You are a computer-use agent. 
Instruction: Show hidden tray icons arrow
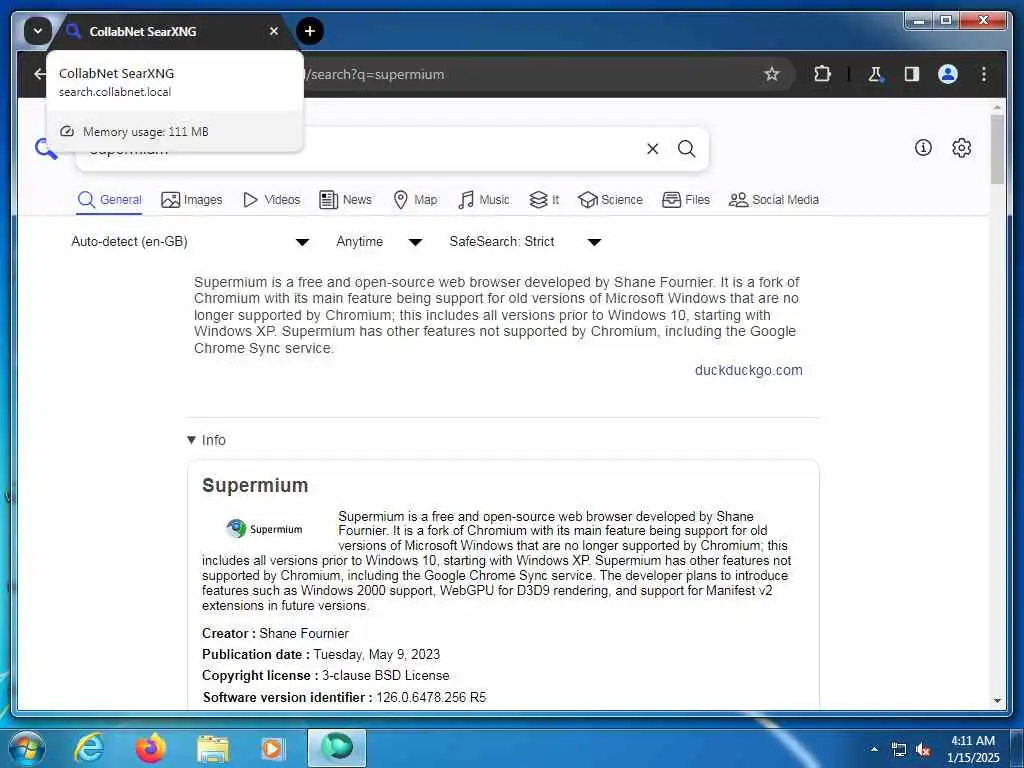coord(874,749)
